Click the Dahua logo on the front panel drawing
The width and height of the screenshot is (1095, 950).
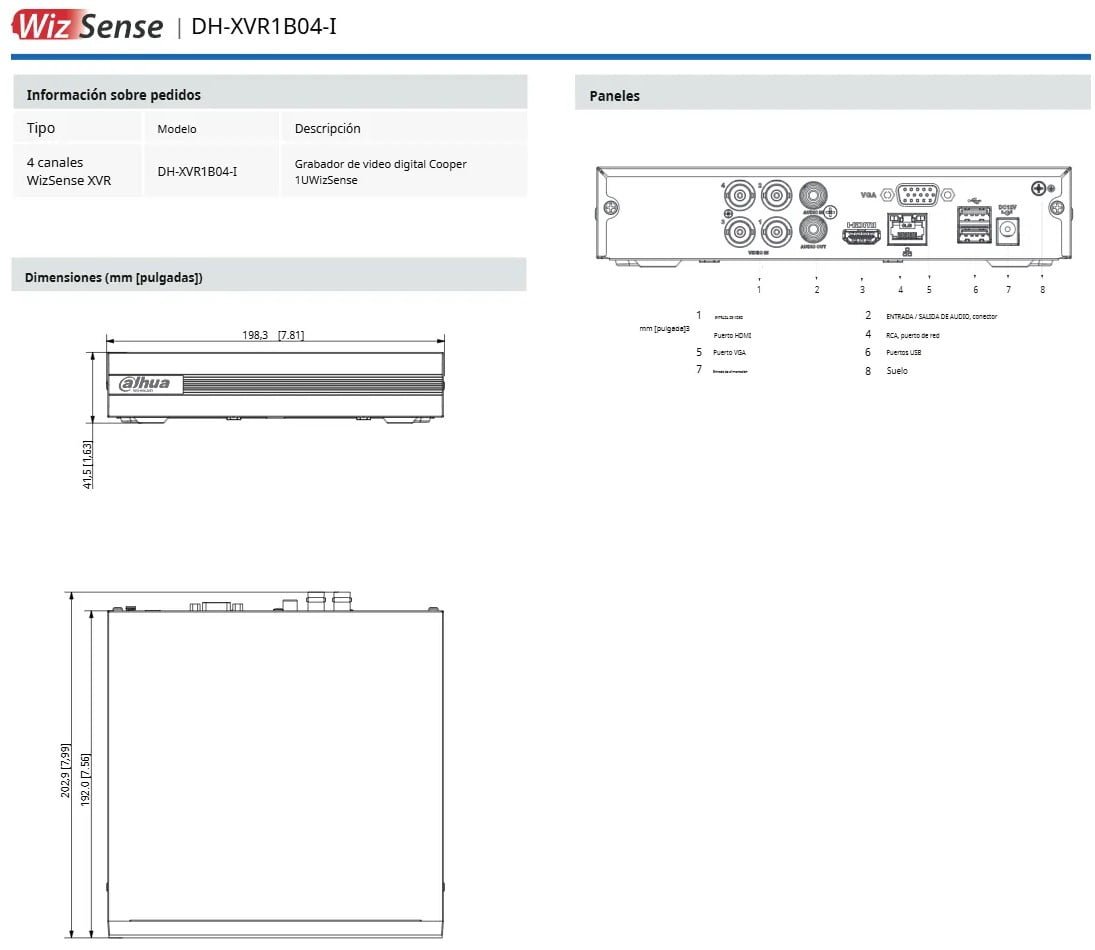pyautogui.click(x=145, y=383)
